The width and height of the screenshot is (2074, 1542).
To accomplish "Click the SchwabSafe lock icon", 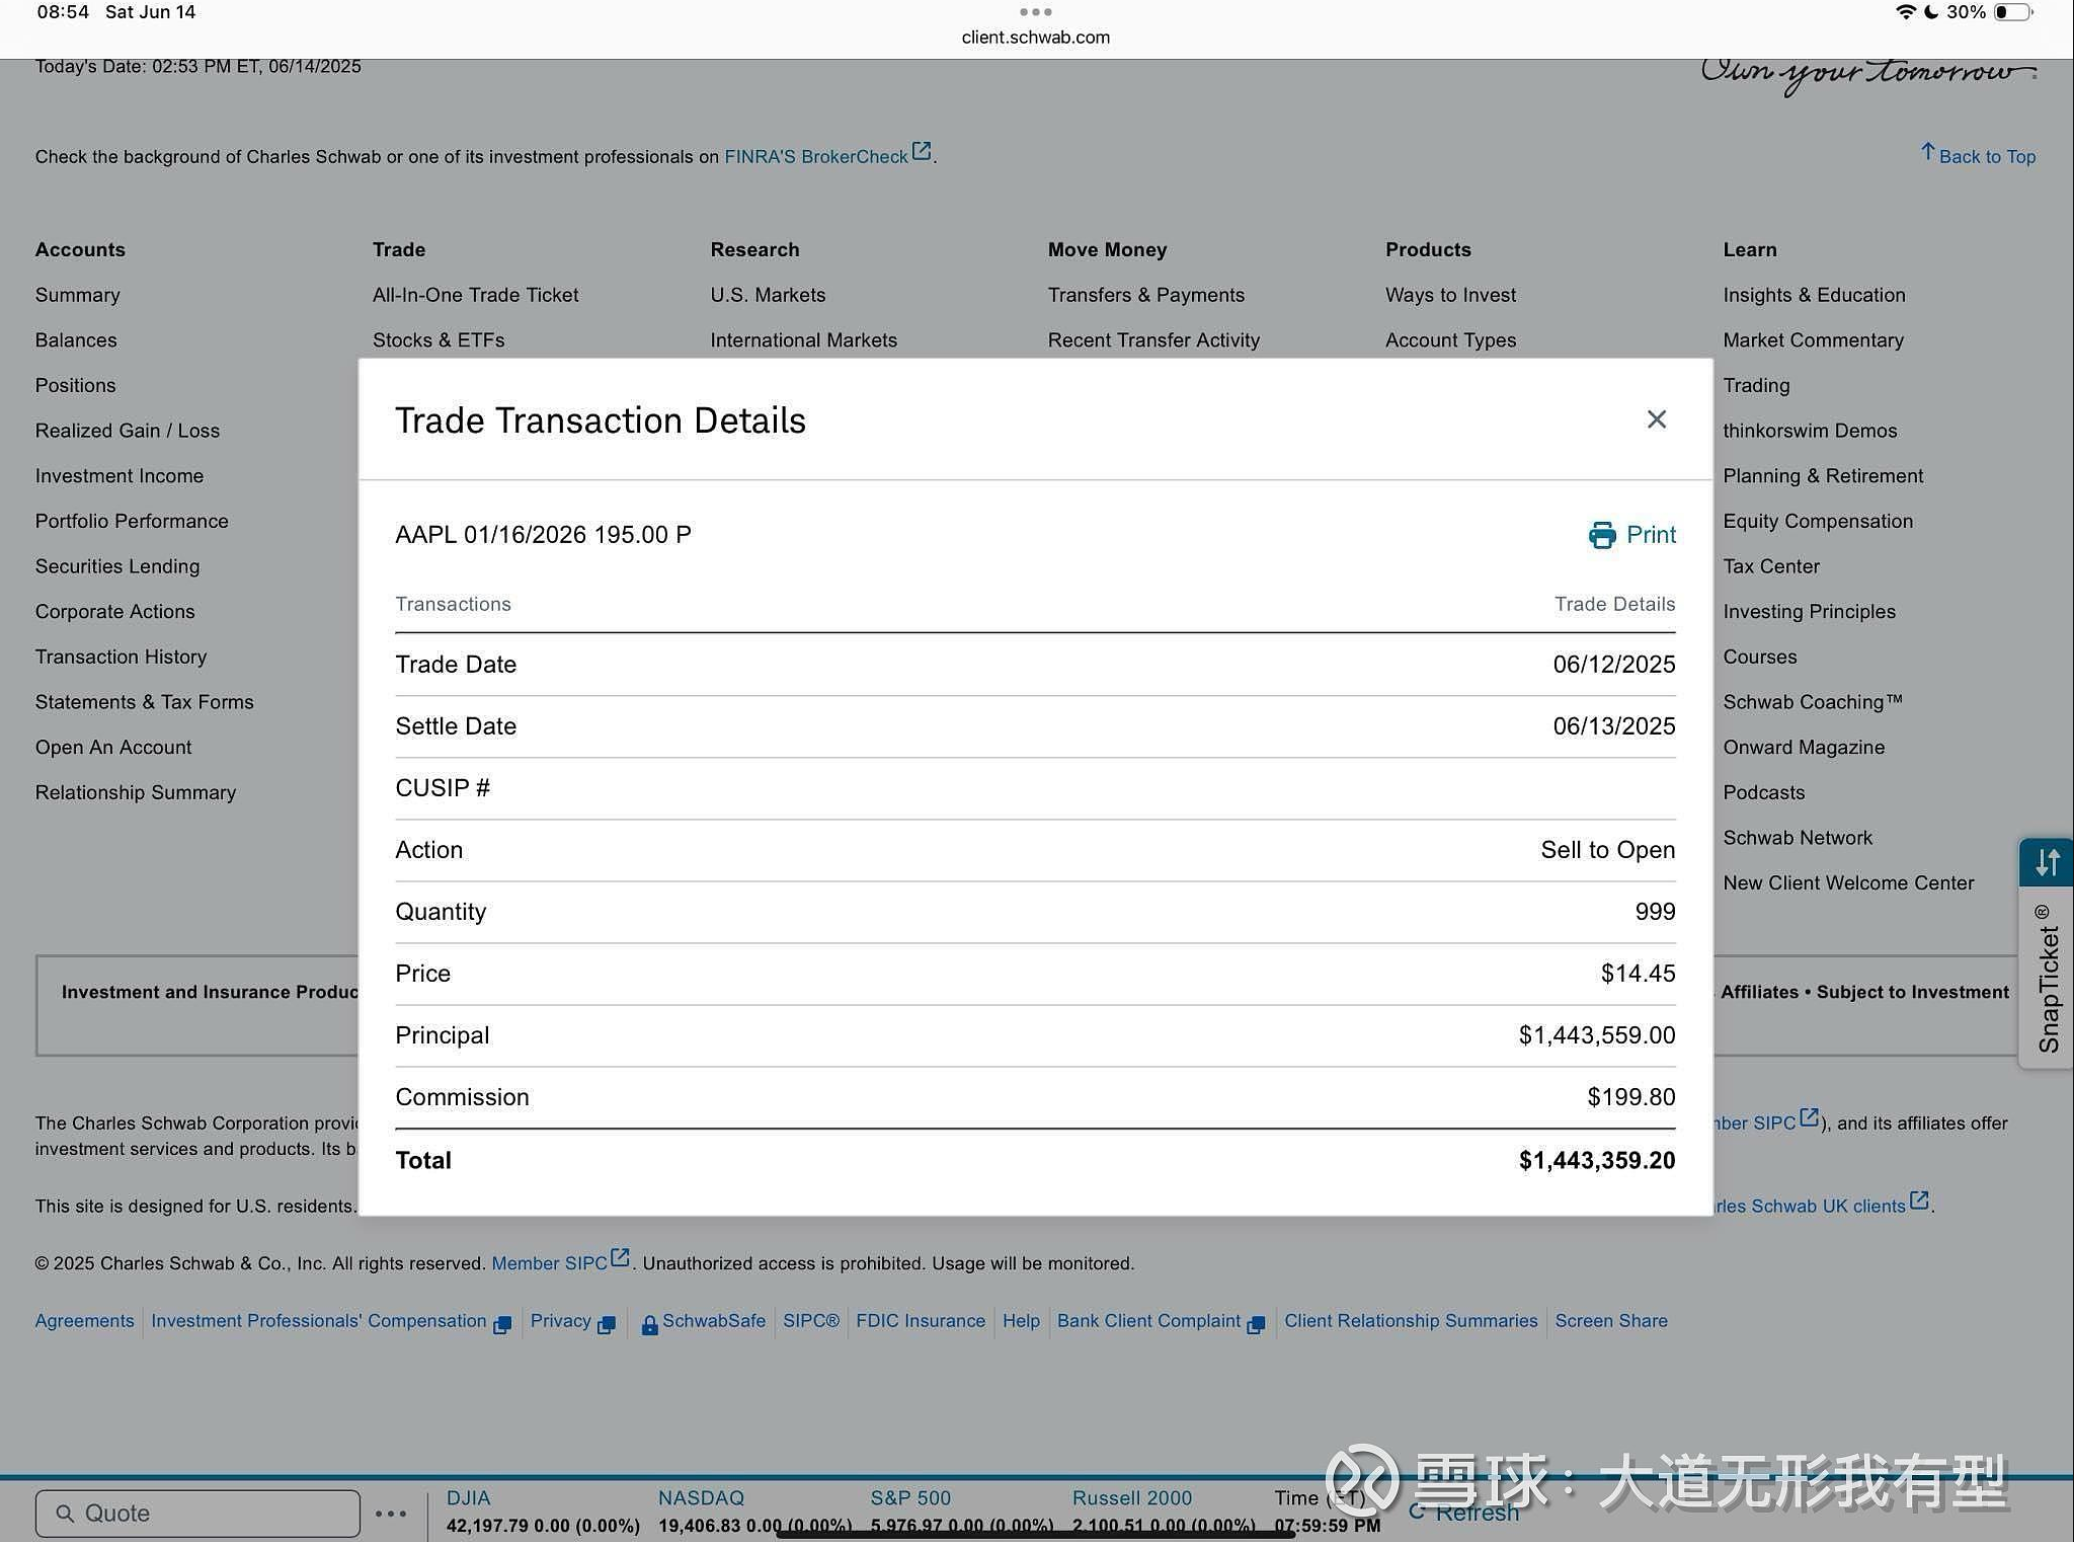I will tap(649, 1325).
